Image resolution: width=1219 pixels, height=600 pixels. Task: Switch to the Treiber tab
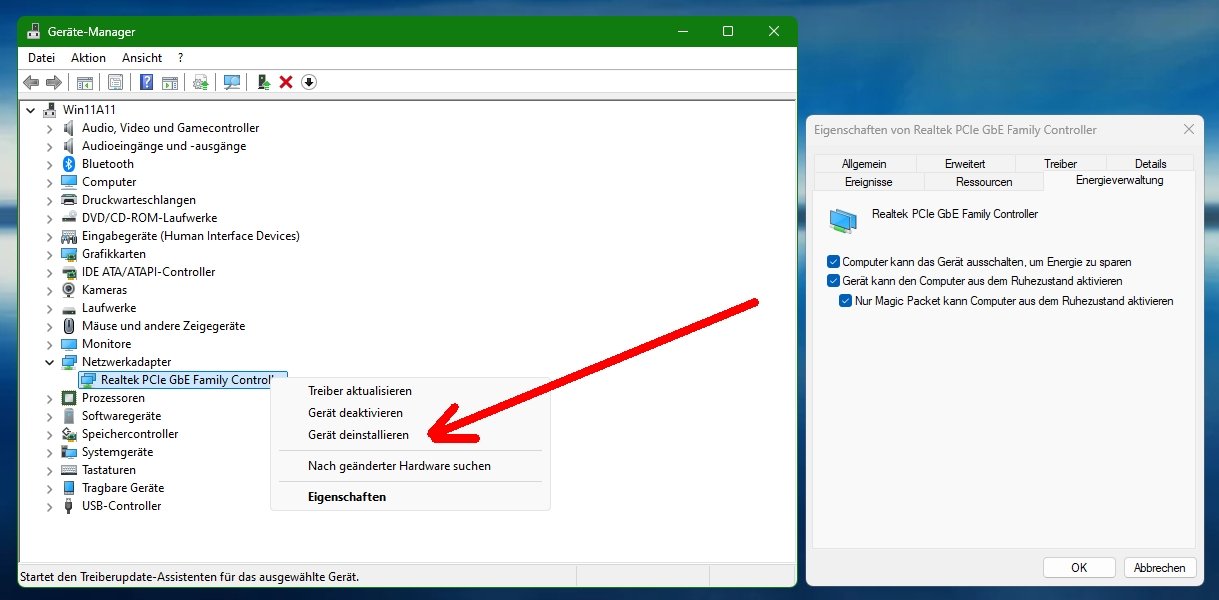pos(1060,164)
